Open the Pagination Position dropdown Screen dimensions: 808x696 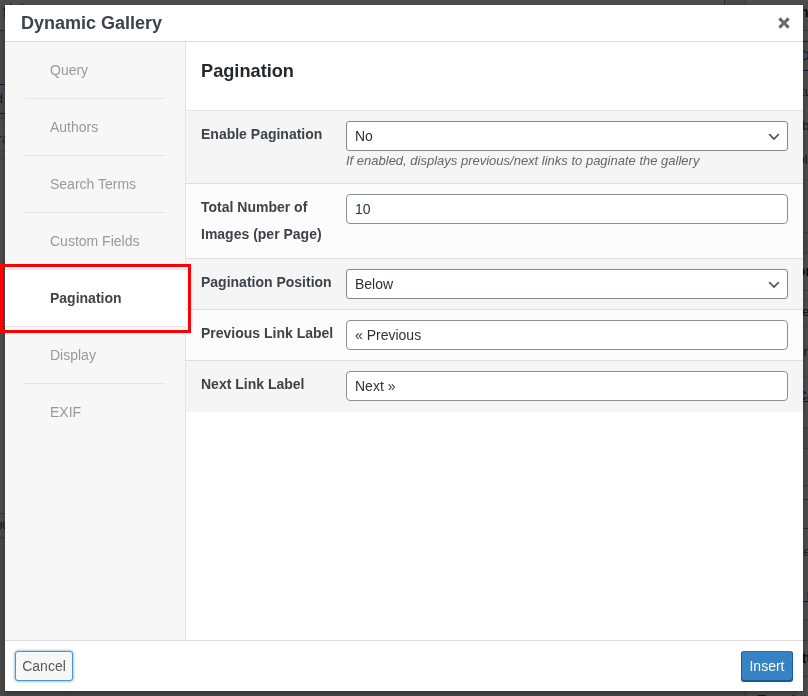(566, 284)
